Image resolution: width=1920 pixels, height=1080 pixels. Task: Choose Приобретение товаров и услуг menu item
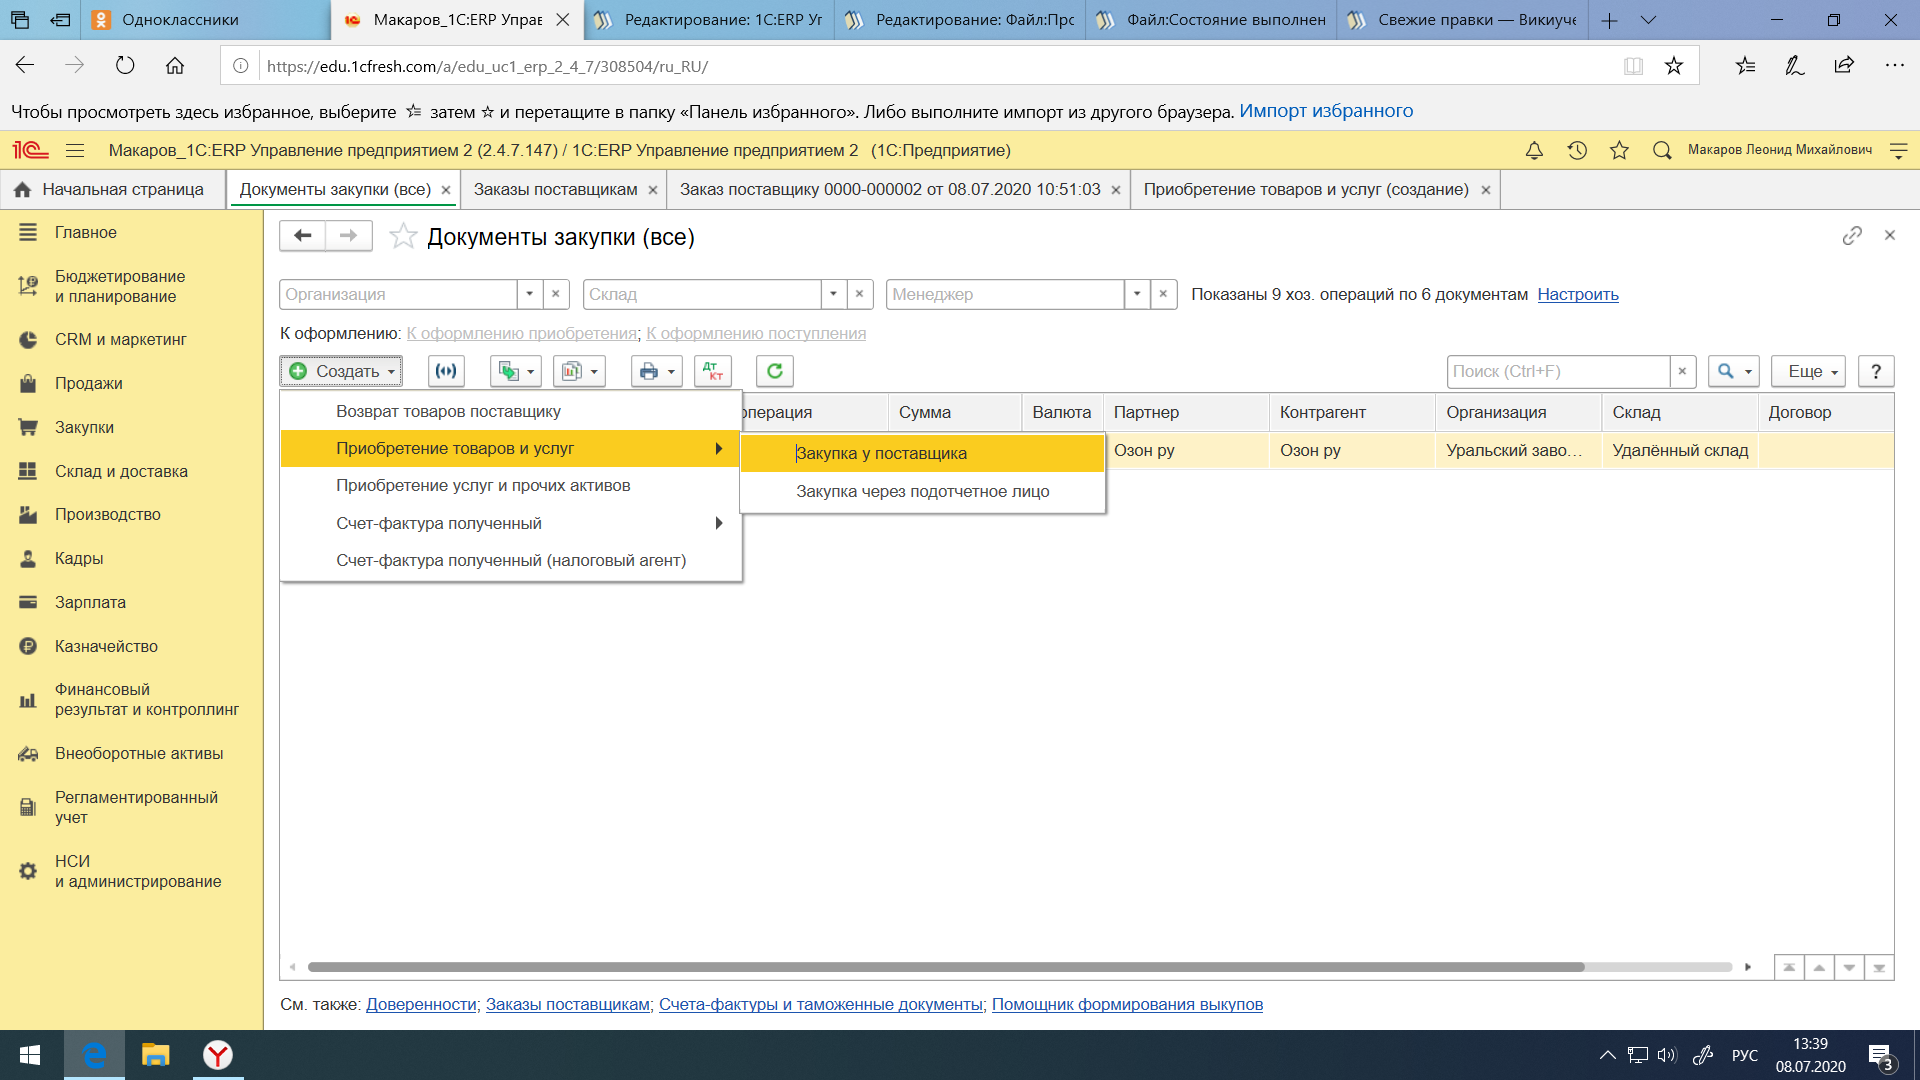(x=511, y=448)
